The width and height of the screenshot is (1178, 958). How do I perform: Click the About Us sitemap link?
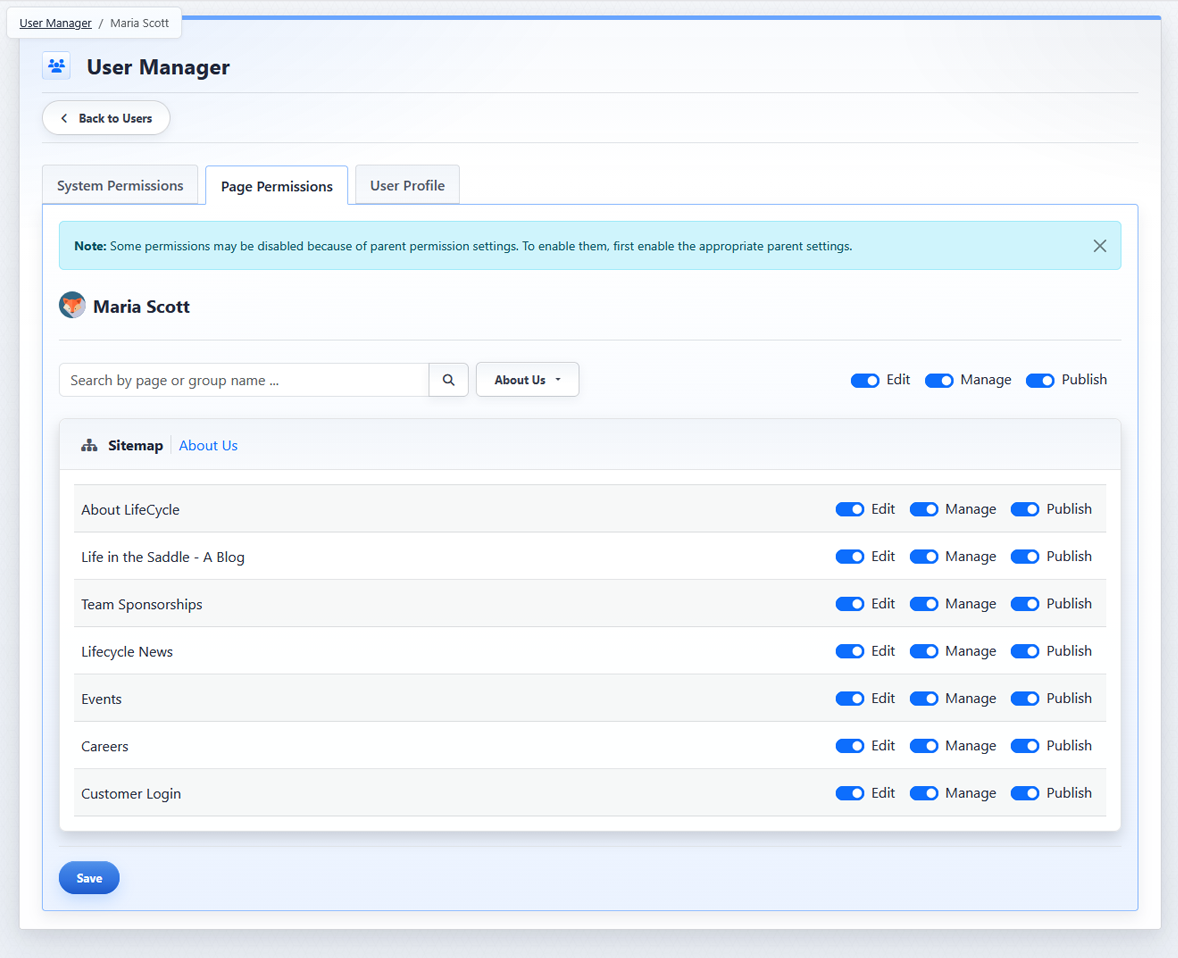tap(208, 446)
